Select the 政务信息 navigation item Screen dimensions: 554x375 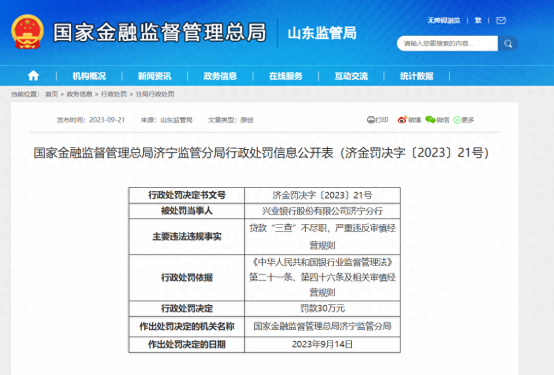(x=220, y=76)
